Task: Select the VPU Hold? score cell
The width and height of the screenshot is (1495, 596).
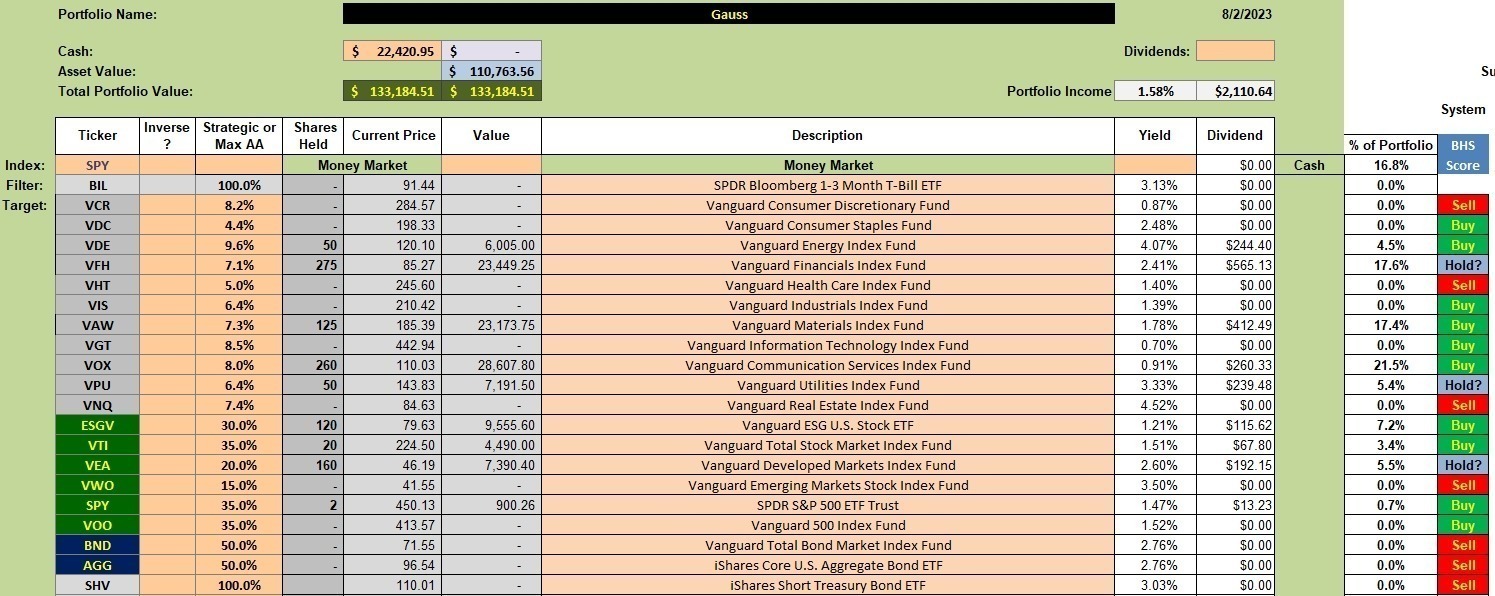Action: coord(1462,385)
